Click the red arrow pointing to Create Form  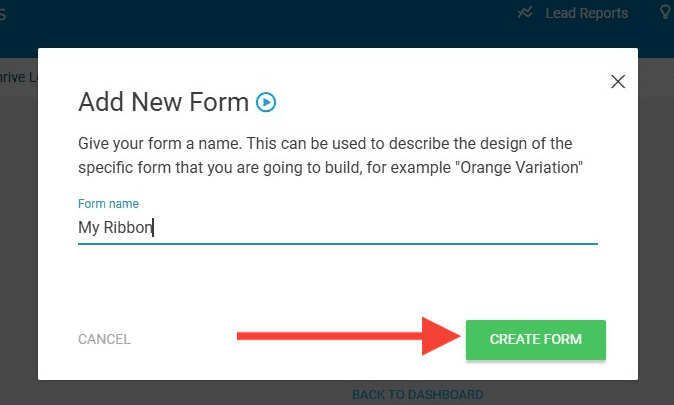(342, 339)
